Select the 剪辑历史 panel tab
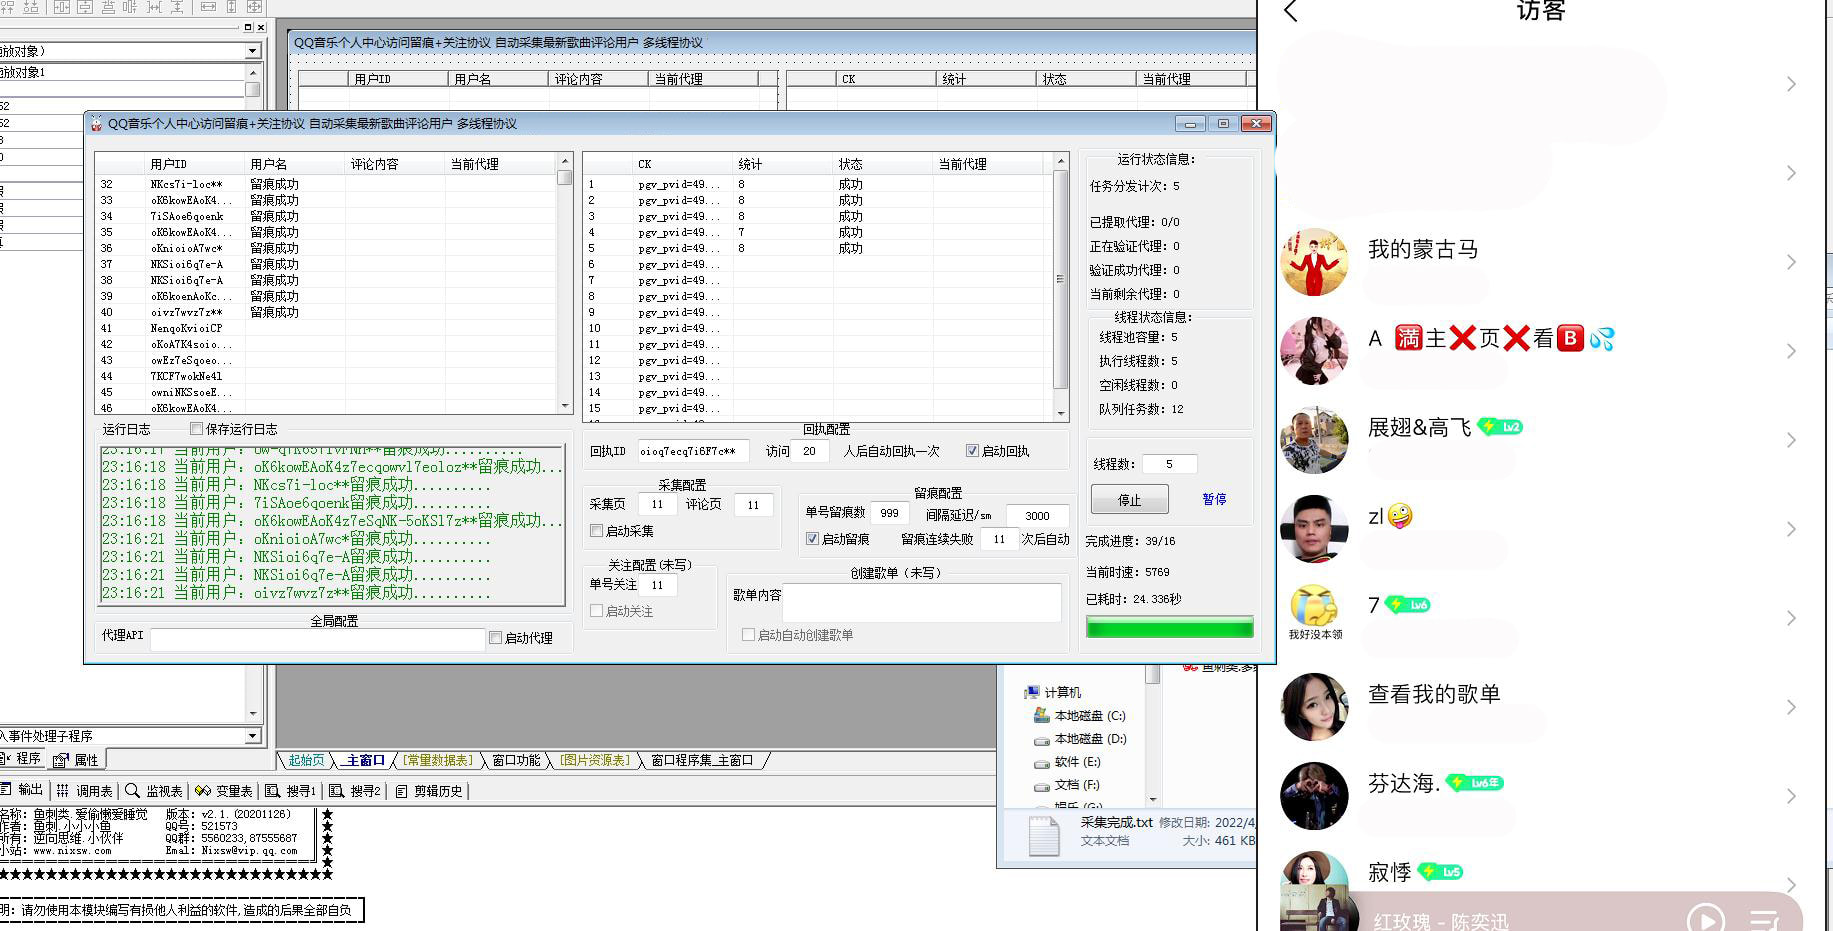 [x=429, y=790]
